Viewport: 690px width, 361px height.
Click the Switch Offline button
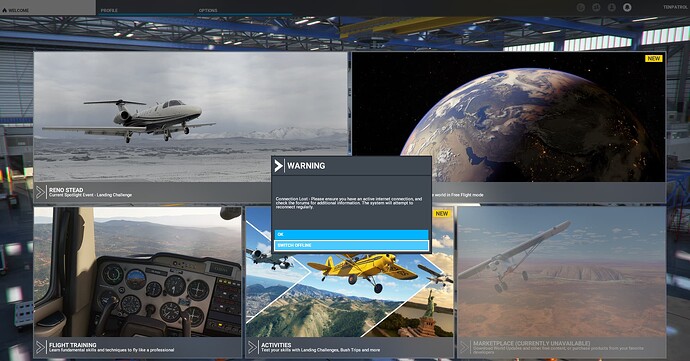351,245
